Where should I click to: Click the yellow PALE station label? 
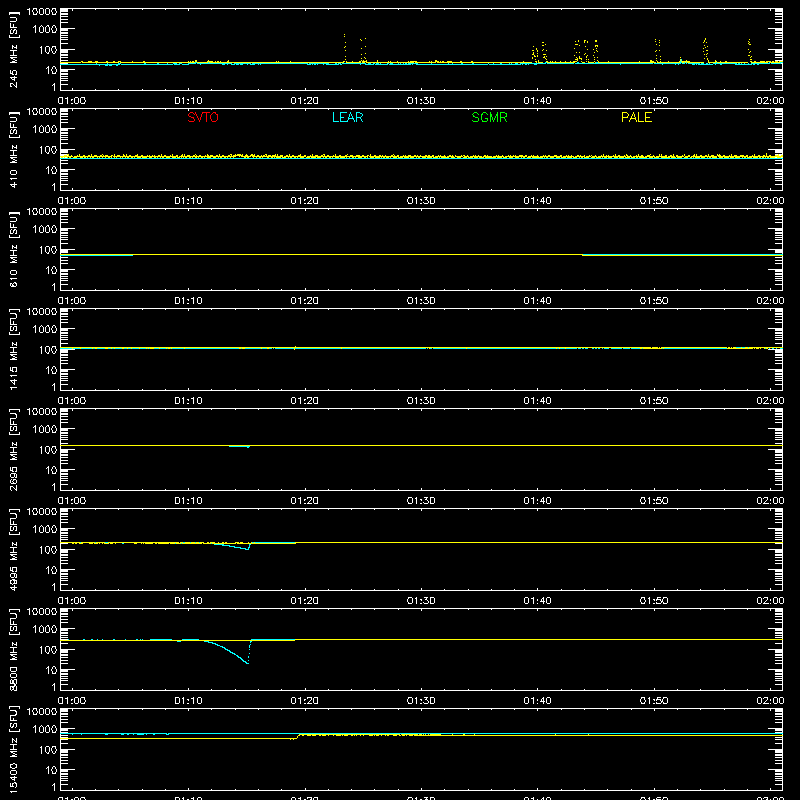(x=636, y=117)
